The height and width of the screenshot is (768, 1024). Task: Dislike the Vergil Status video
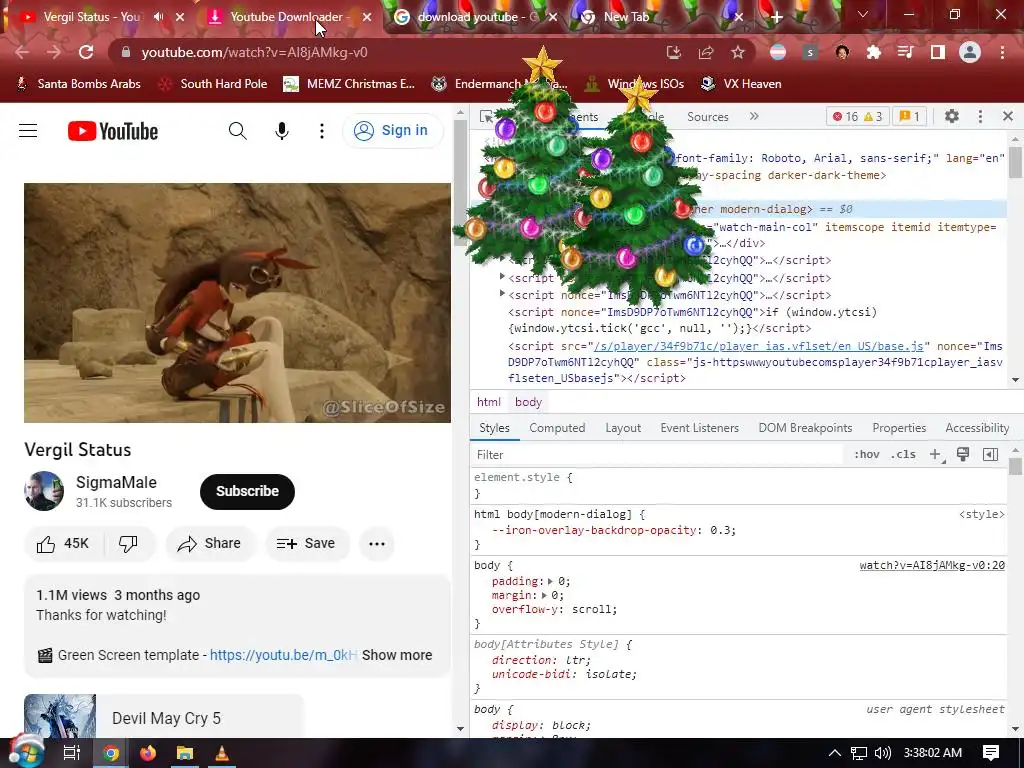(x=129, y=543)
